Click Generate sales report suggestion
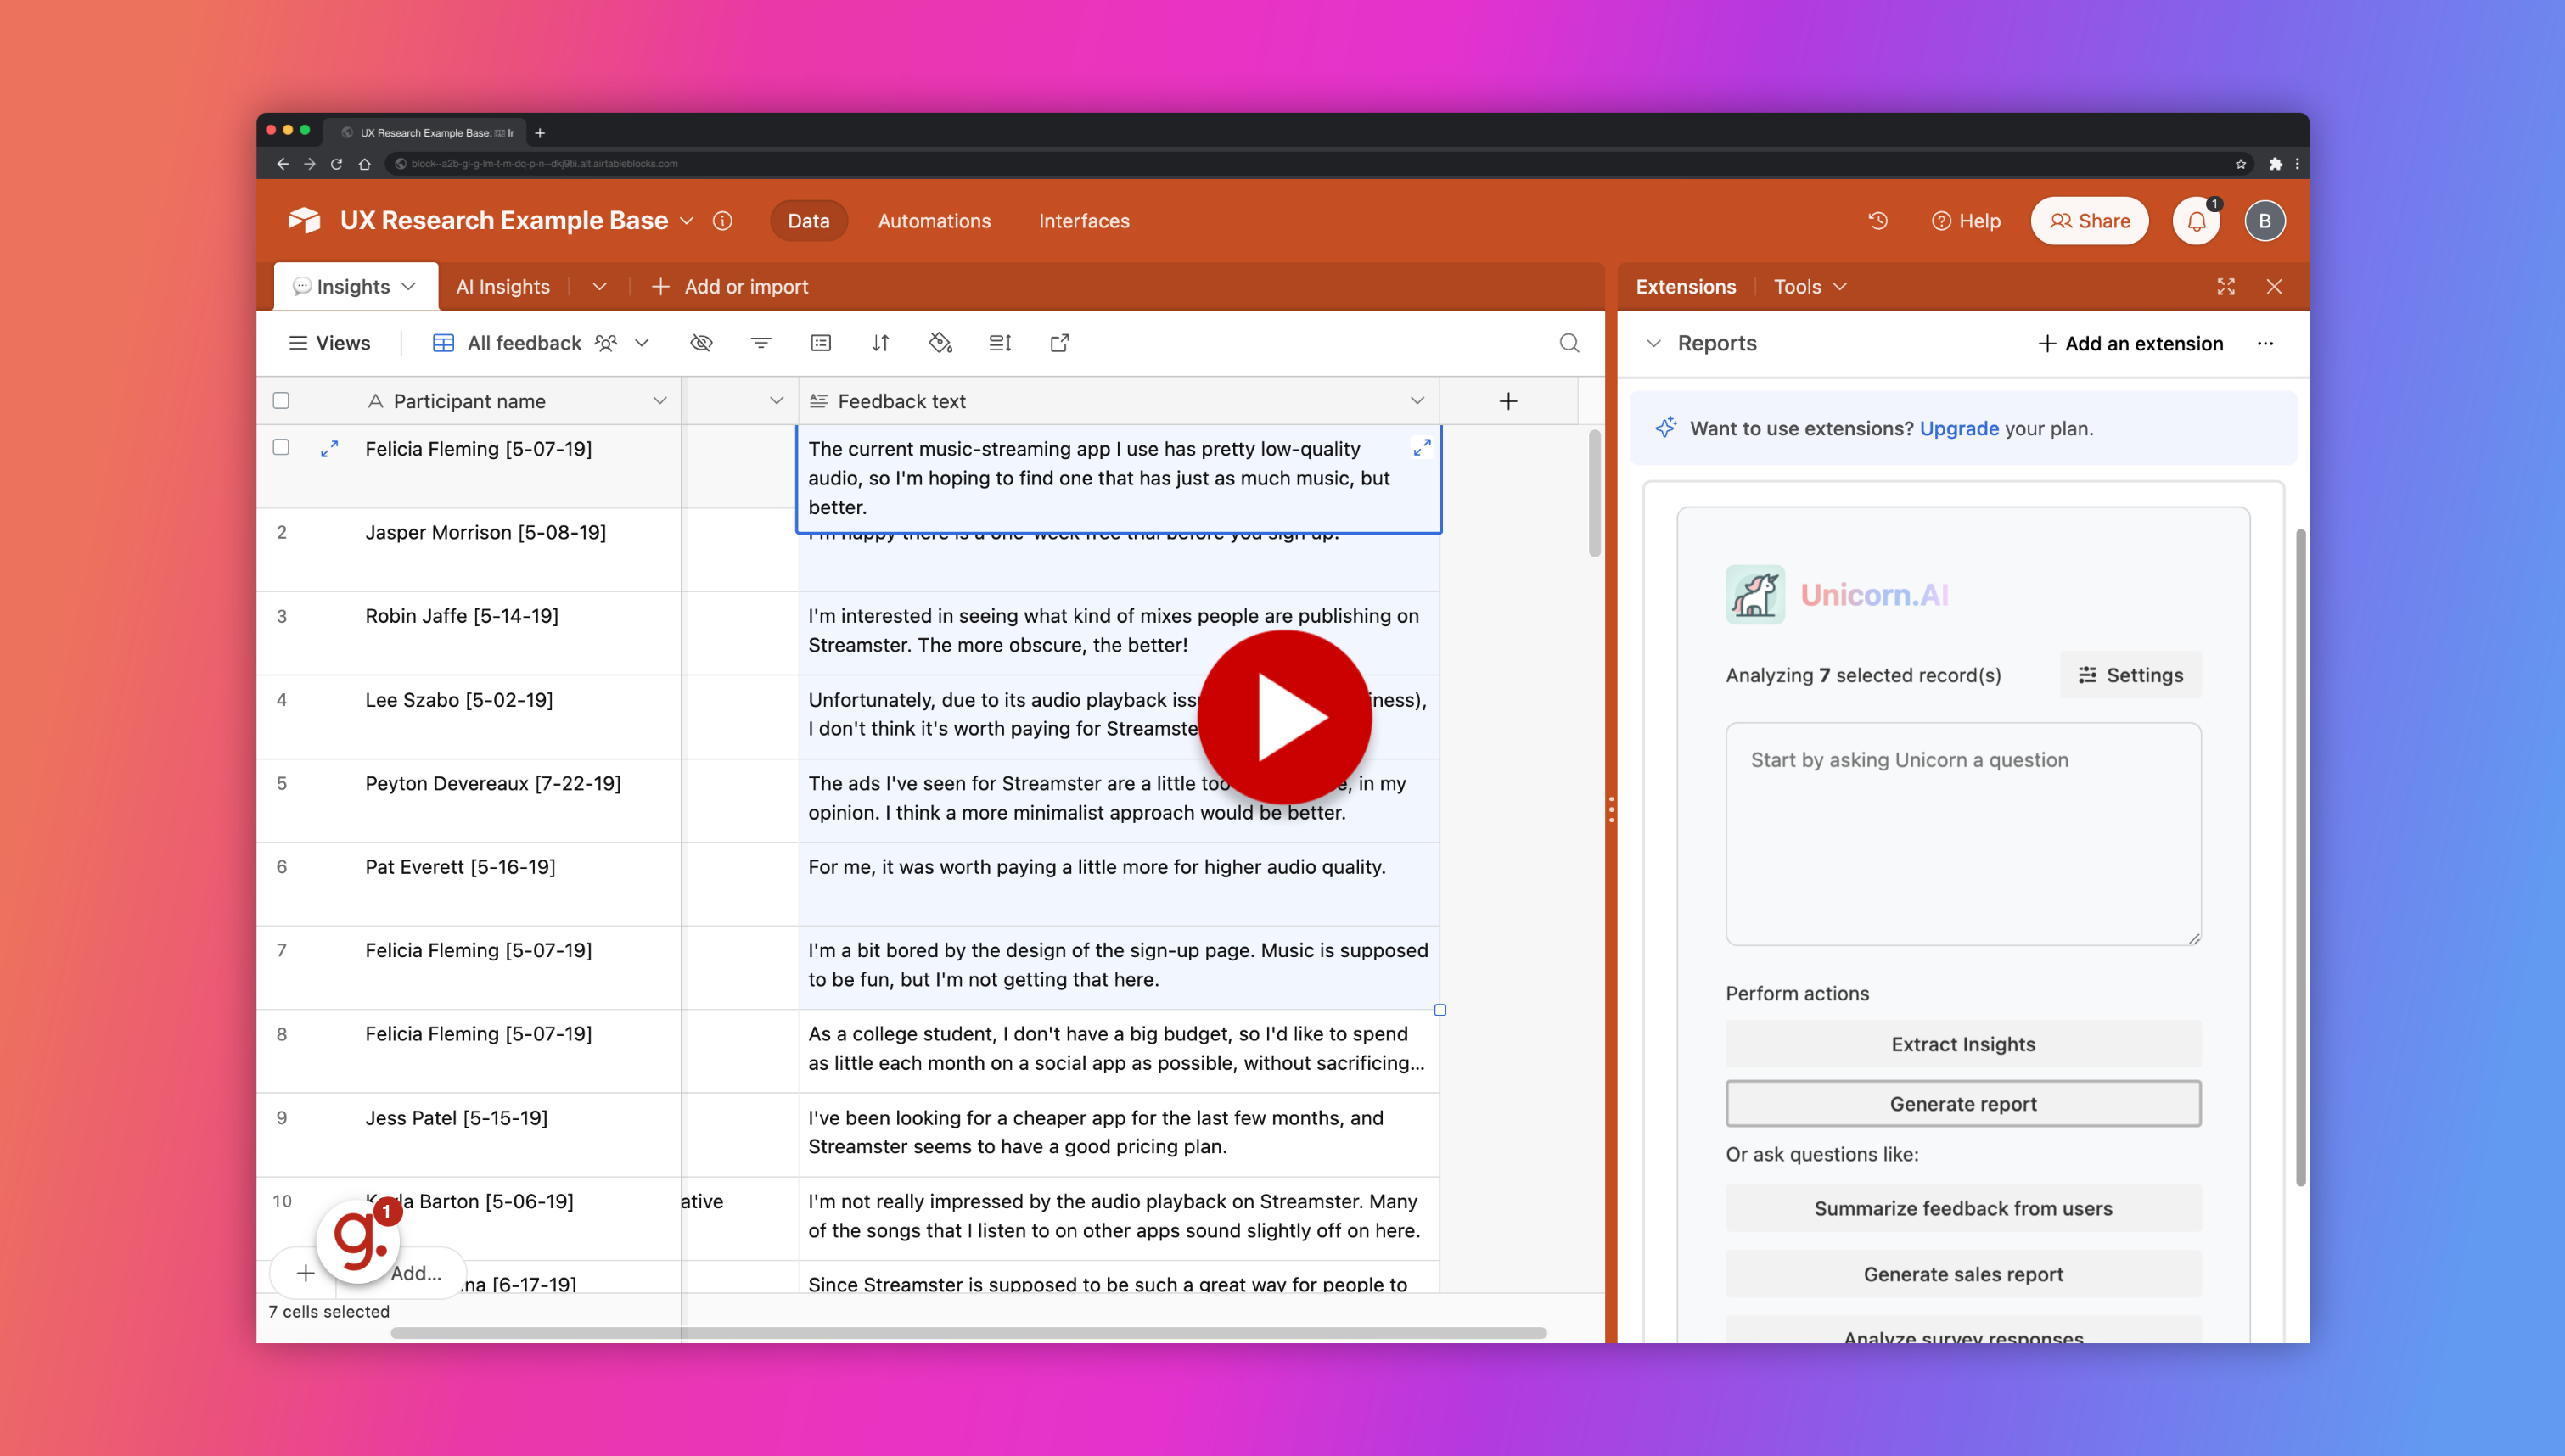The height and width of the screenshot is (1456, 2565). coord(1963,1274)
